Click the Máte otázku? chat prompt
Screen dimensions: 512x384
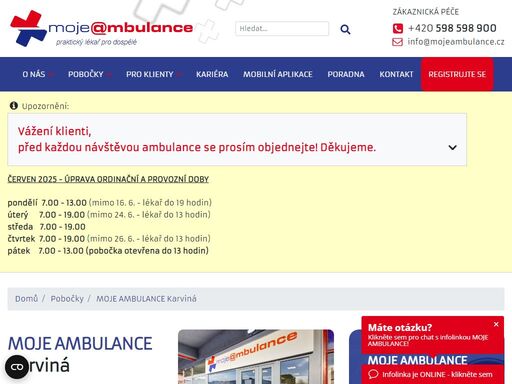432,335
